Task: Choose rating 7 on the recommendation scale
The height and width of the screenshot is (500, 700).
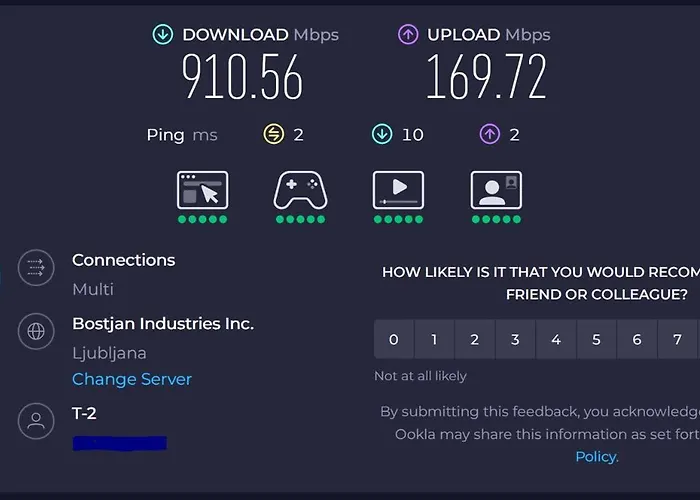Action: click(x=677, y=340)
